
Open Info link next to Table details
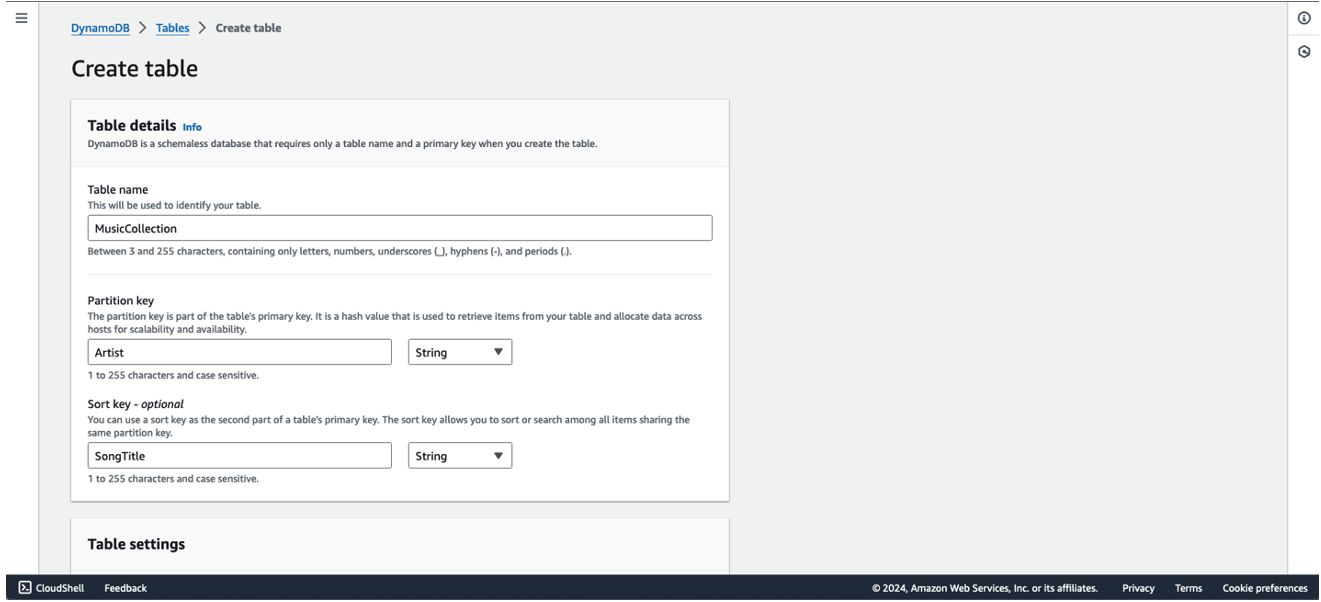click(192, 127)
